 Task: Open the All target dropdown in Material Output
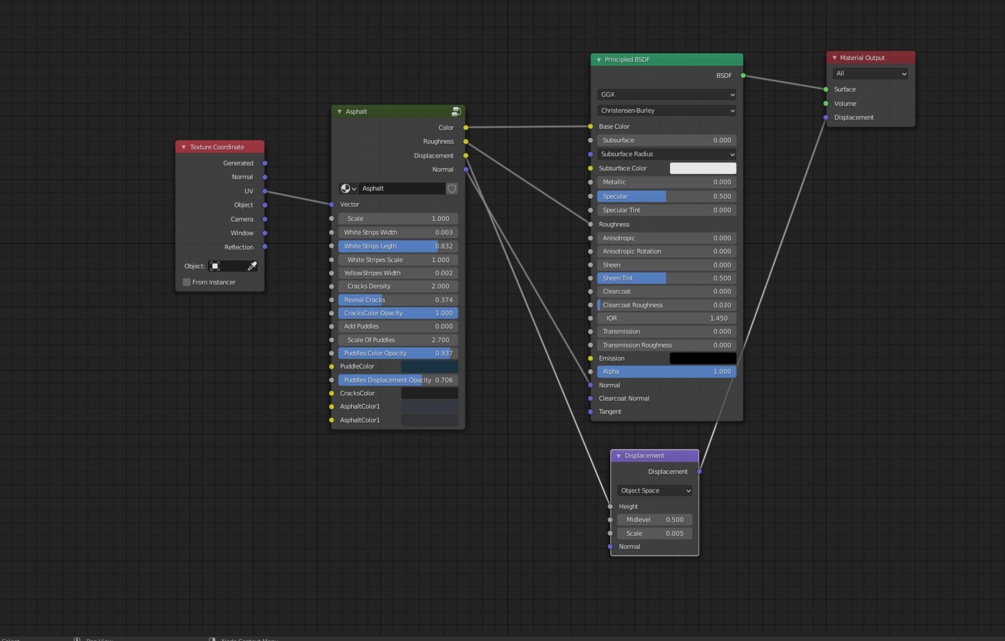[x=870, y=74]
